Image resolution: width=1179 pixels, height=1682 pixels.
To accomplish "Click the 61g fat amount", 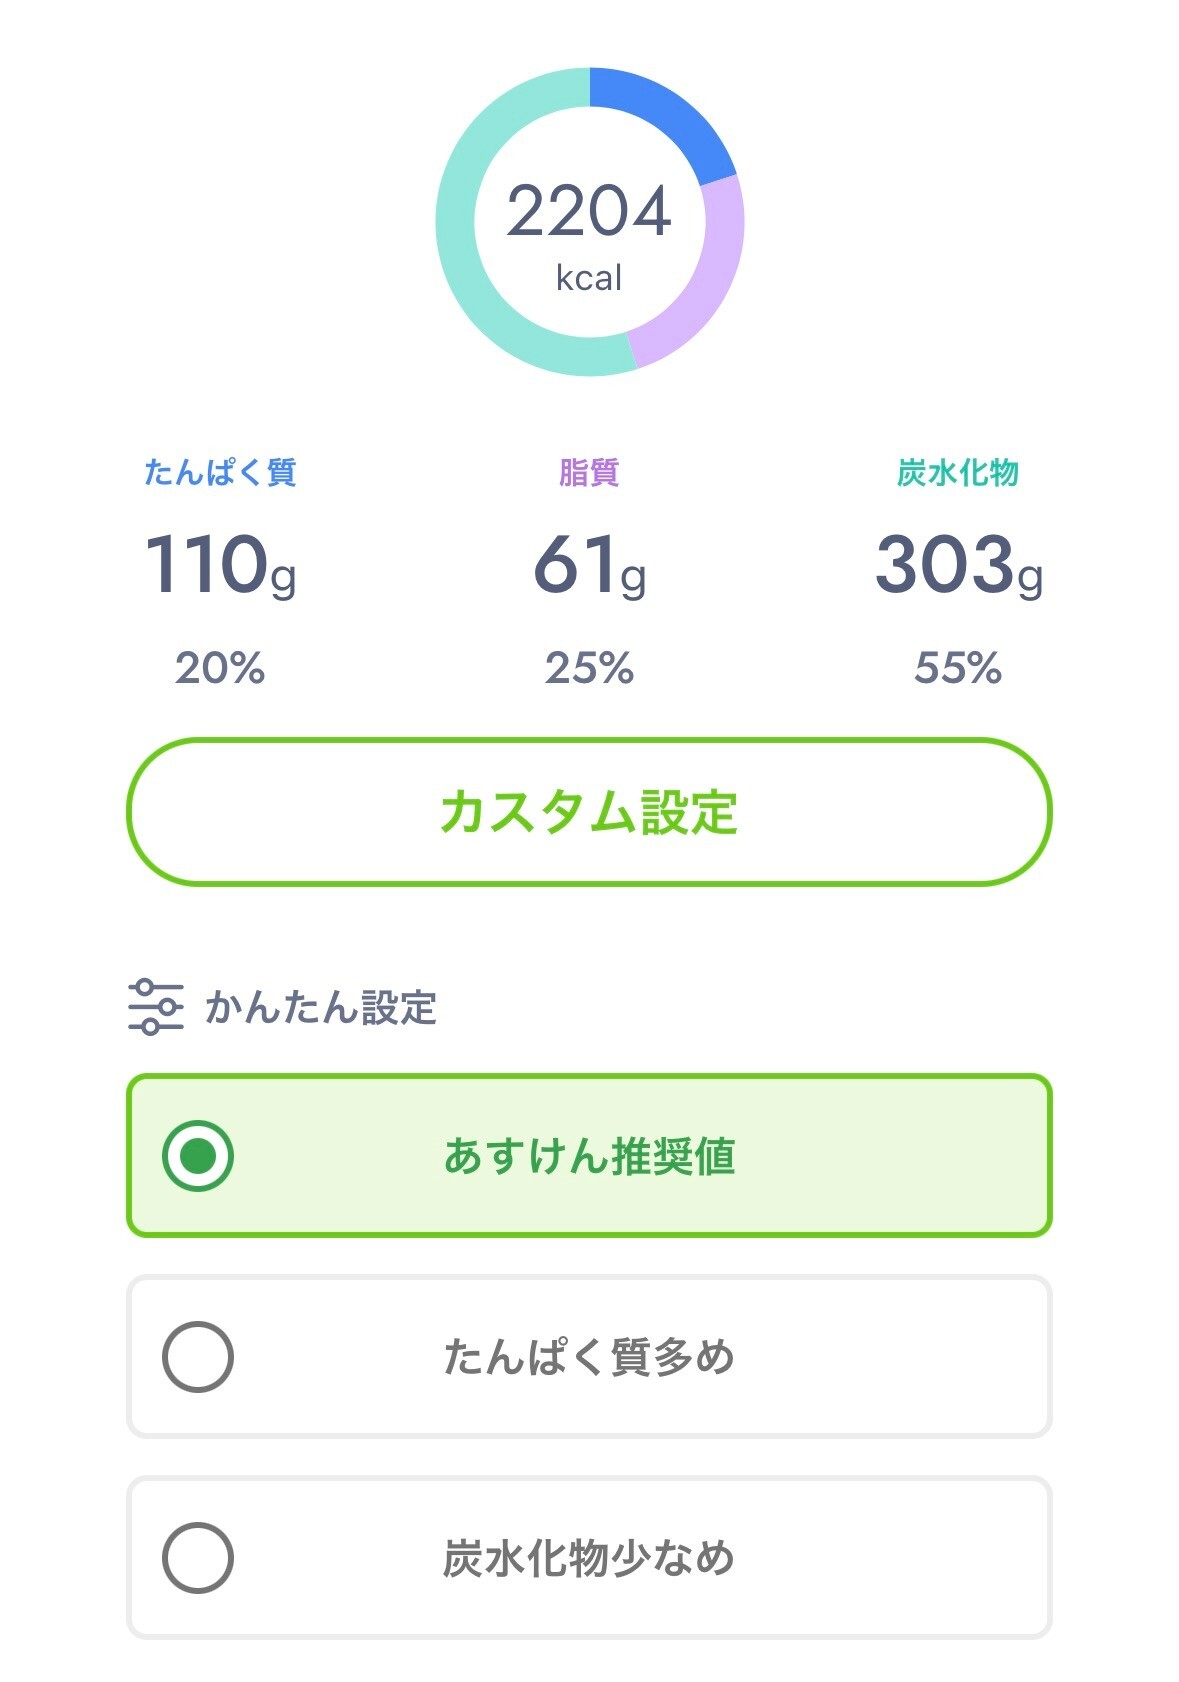I will pyautogui.click(x=589, y=565).
